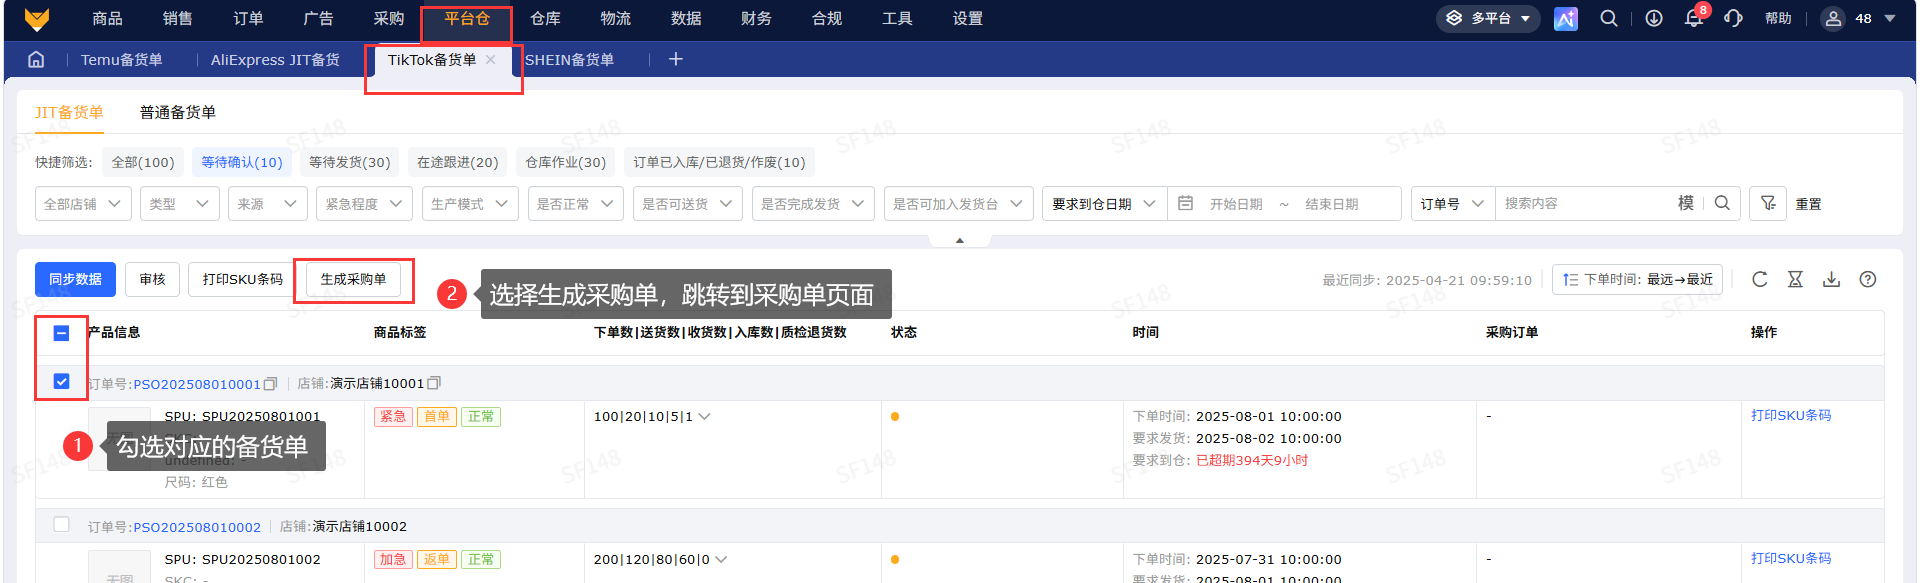1920x583 pixels.
Task: Click the 开始日期 date field
Action: [1236, 204]
